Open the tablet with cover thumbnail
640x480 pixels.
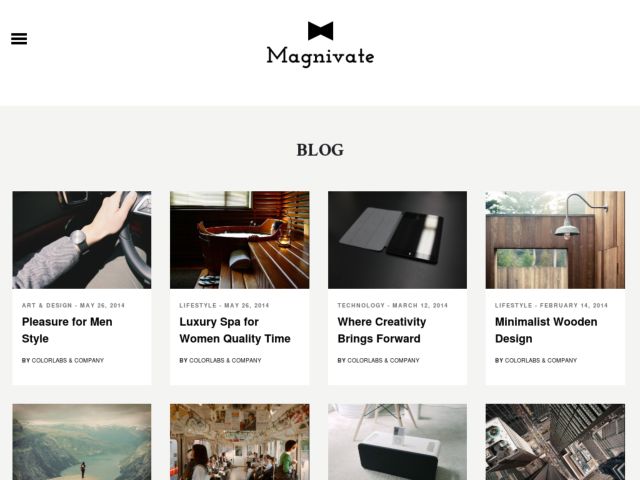398,240
